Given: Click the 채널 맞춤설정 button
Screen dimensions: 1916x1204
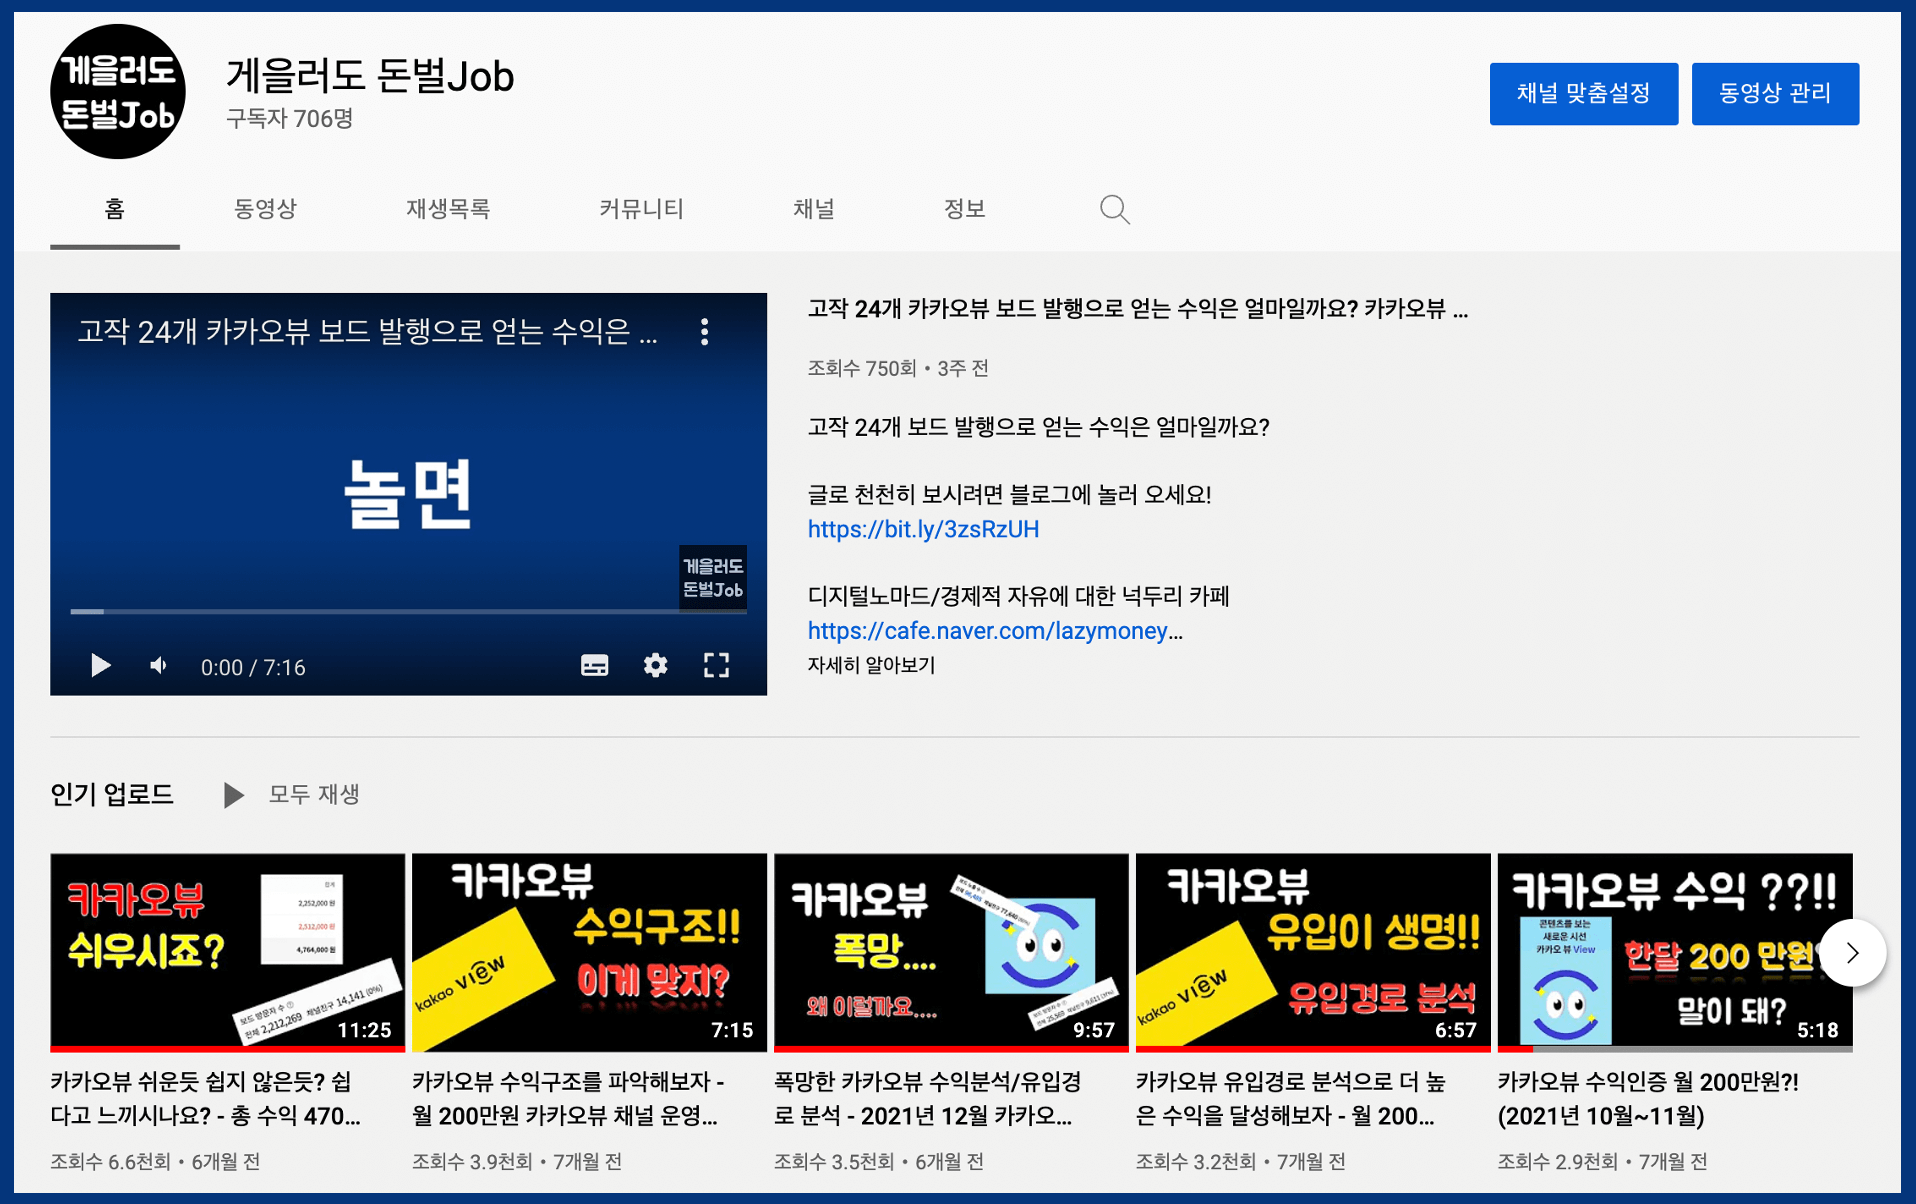Looking at the screenshot, I should [x=1584, y=94].
